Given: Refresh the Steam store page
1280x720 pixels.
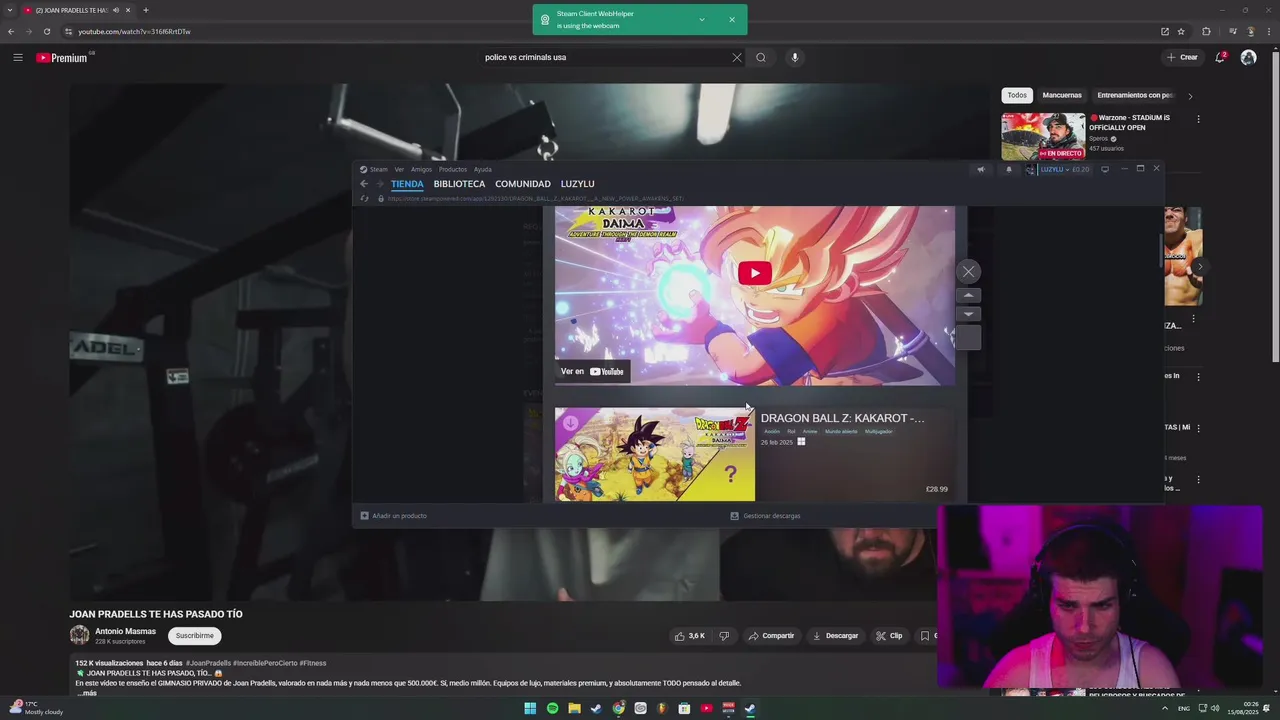Looking at the screenshot, I should coord(364,198).
